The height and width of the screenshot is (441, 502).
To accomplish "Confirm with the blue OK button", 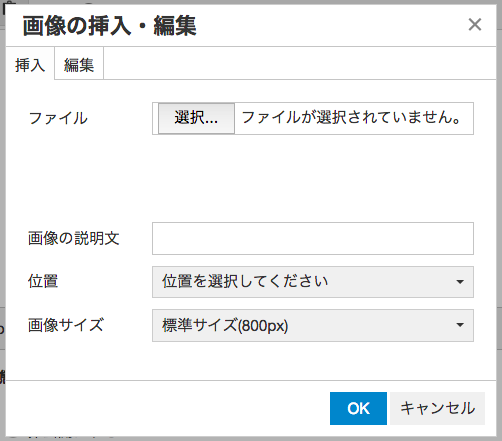I will pos(358,408).
